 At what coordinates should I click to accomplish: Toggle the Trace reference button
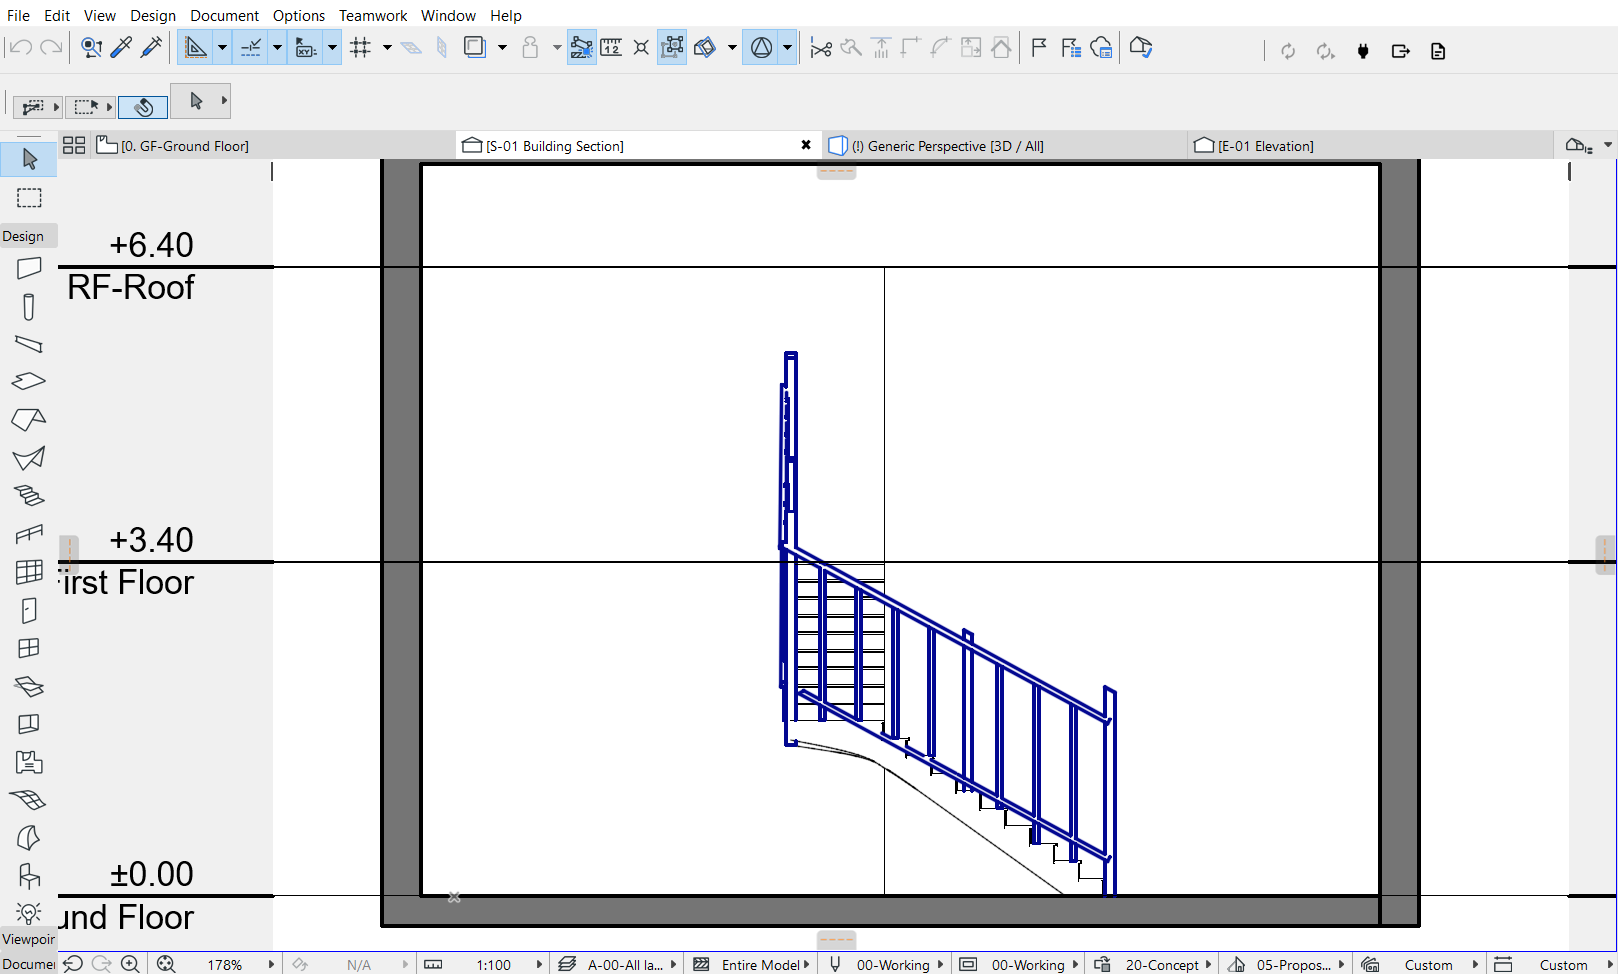click(x=475, y=48)
